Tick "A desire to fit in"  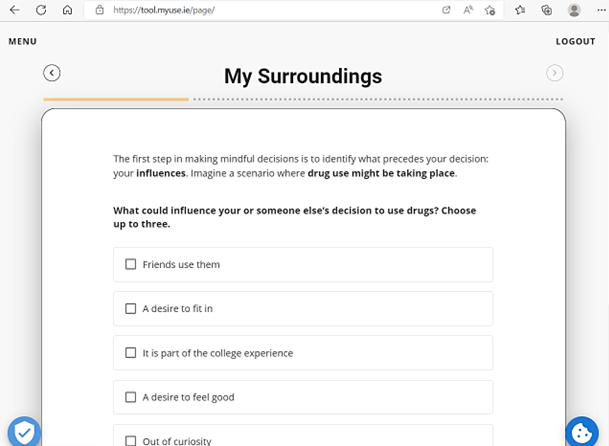point(131,309)
